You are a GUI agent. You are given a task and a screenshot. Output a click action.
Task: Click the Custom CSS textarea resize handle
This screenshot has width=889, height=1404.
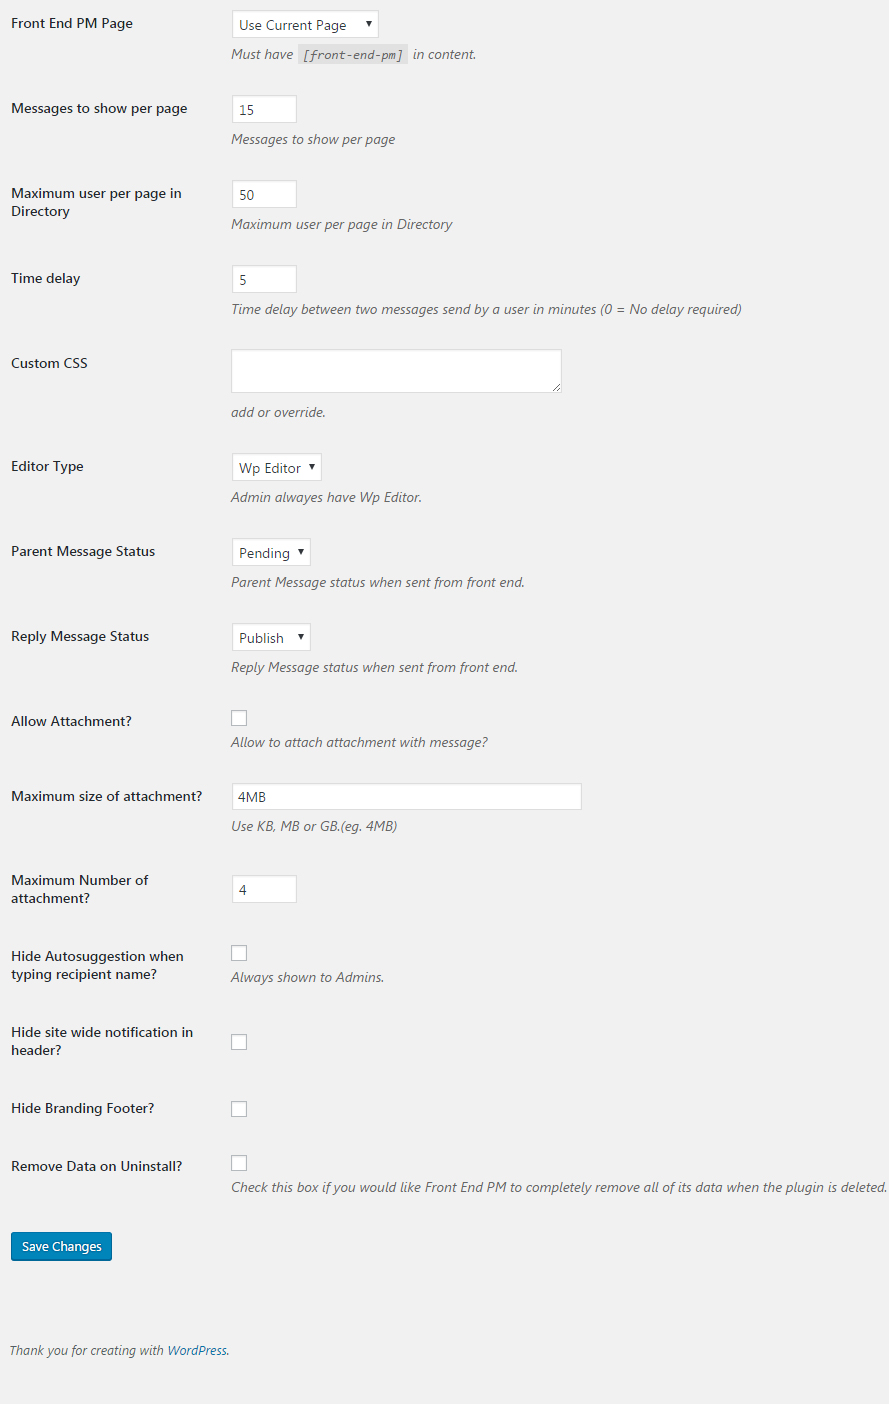[x=556, y=387]
